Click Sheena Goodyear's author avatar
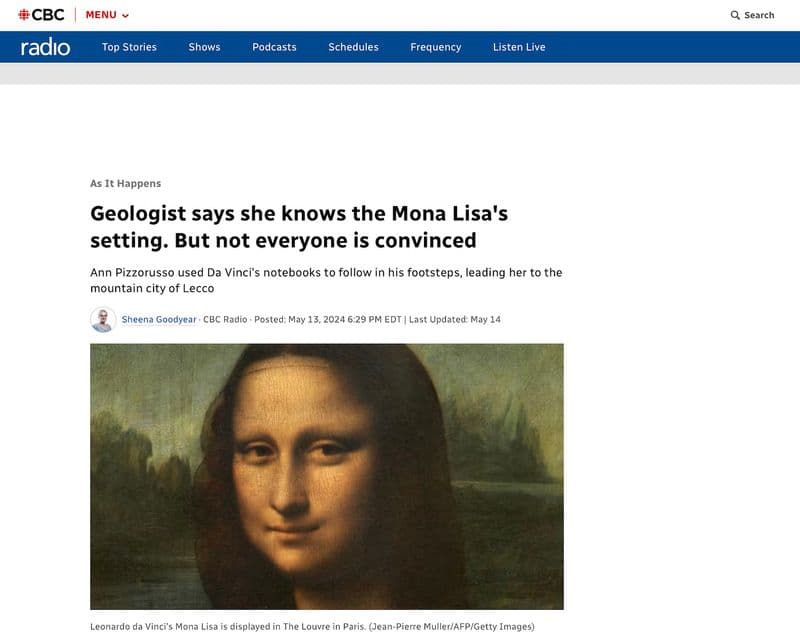Viewport: 800px width, 642px height. click(102, 320)
